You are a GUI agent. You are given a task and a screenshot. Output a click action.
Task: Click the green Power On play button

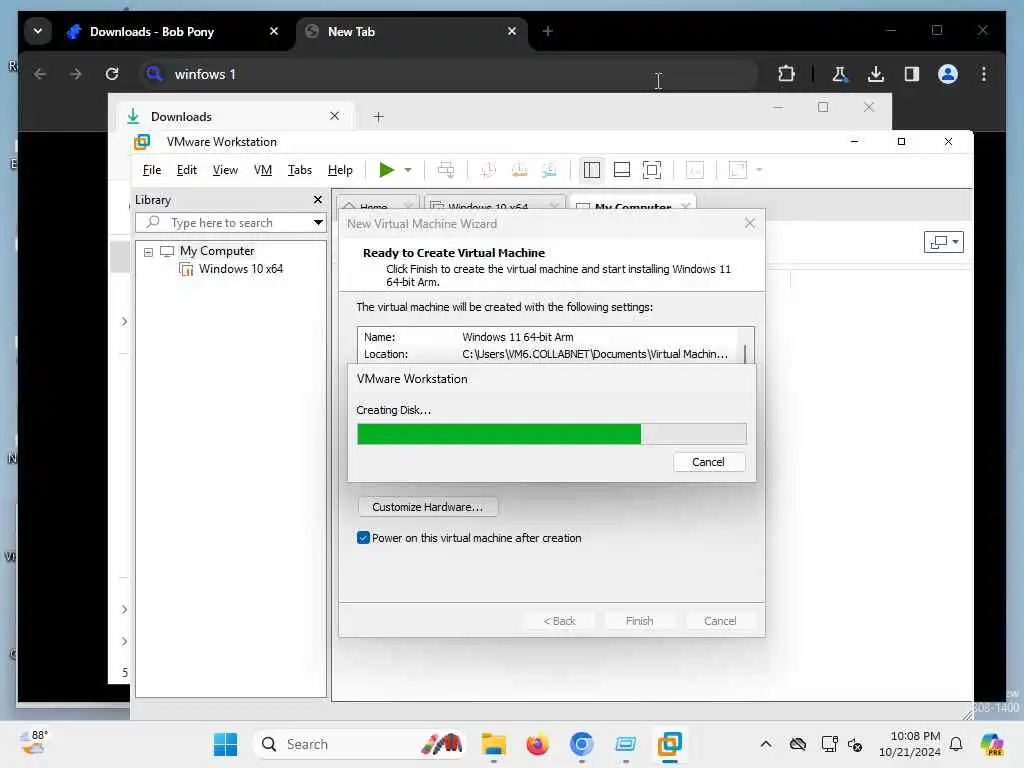point(387,170)
